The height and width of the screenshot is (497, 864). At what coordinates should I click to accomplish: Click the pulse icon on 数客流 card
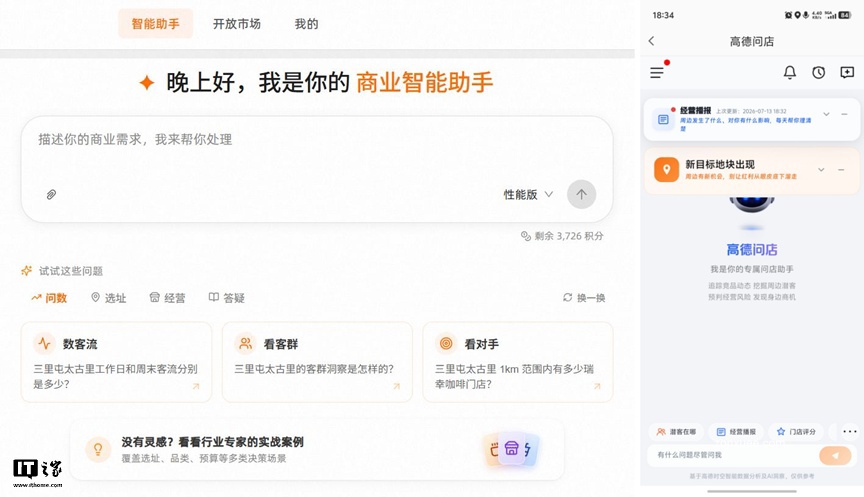pos(44,344)
